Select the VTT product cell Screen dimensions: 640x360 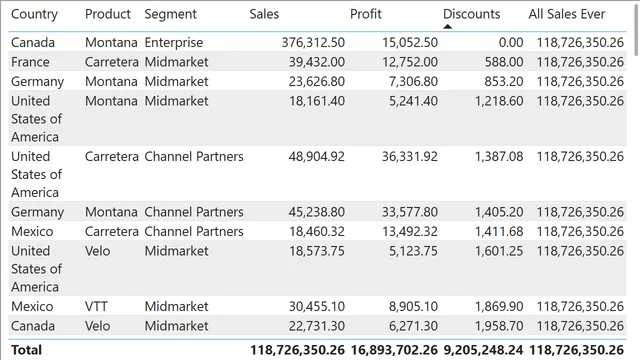point(96,307)
